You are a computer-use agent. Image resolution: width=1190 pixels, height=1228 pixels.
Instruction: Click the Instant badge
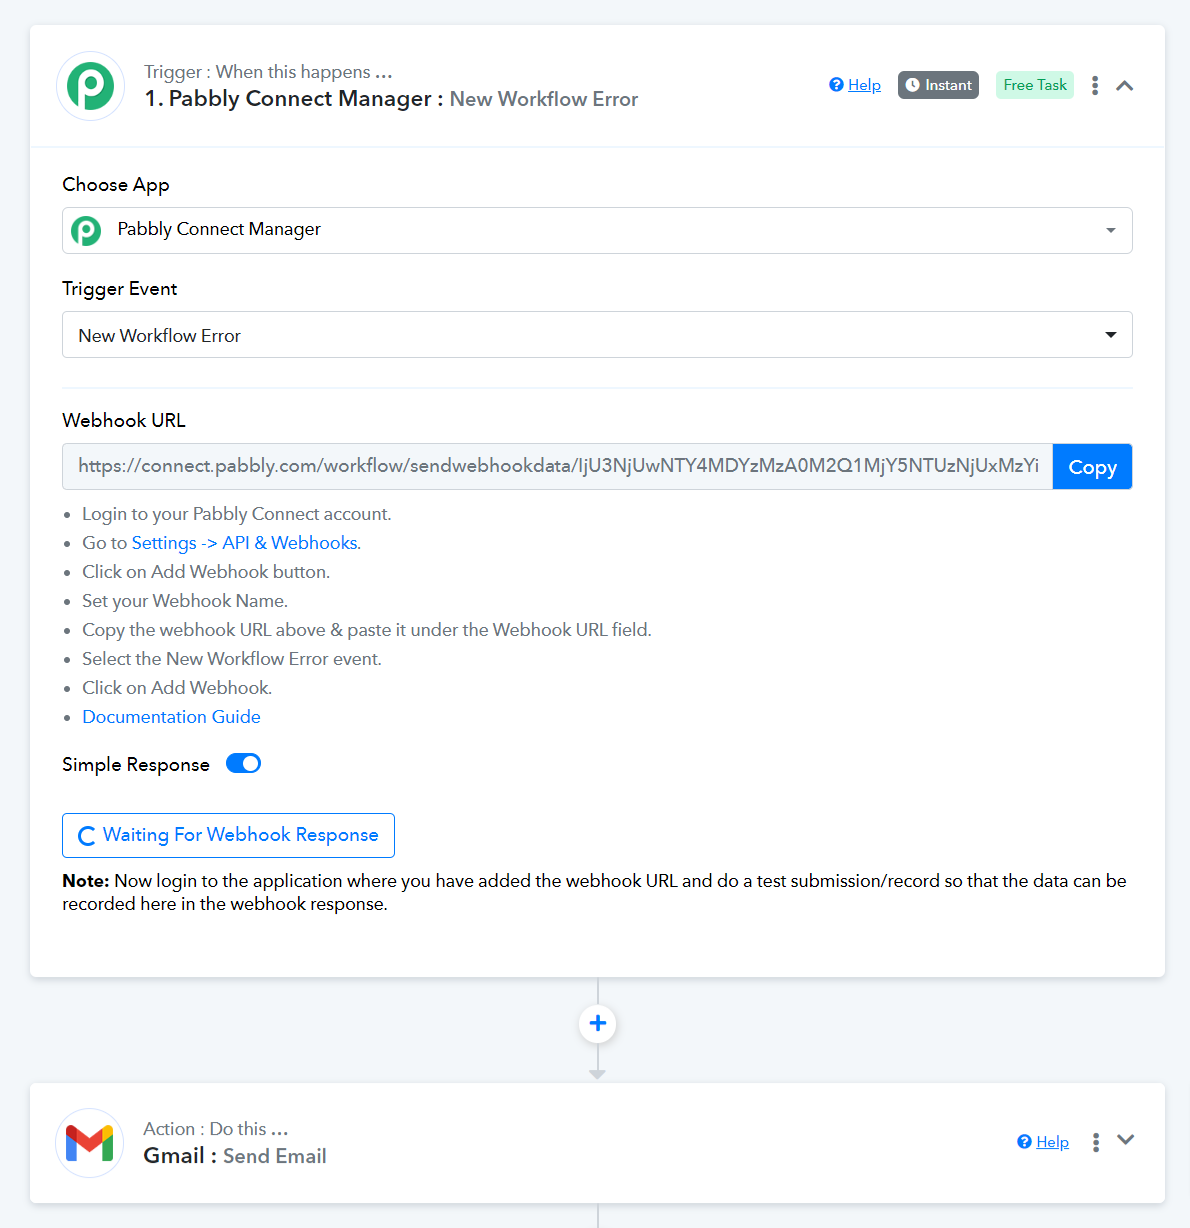pyautogui.click(x=938, y=85)
